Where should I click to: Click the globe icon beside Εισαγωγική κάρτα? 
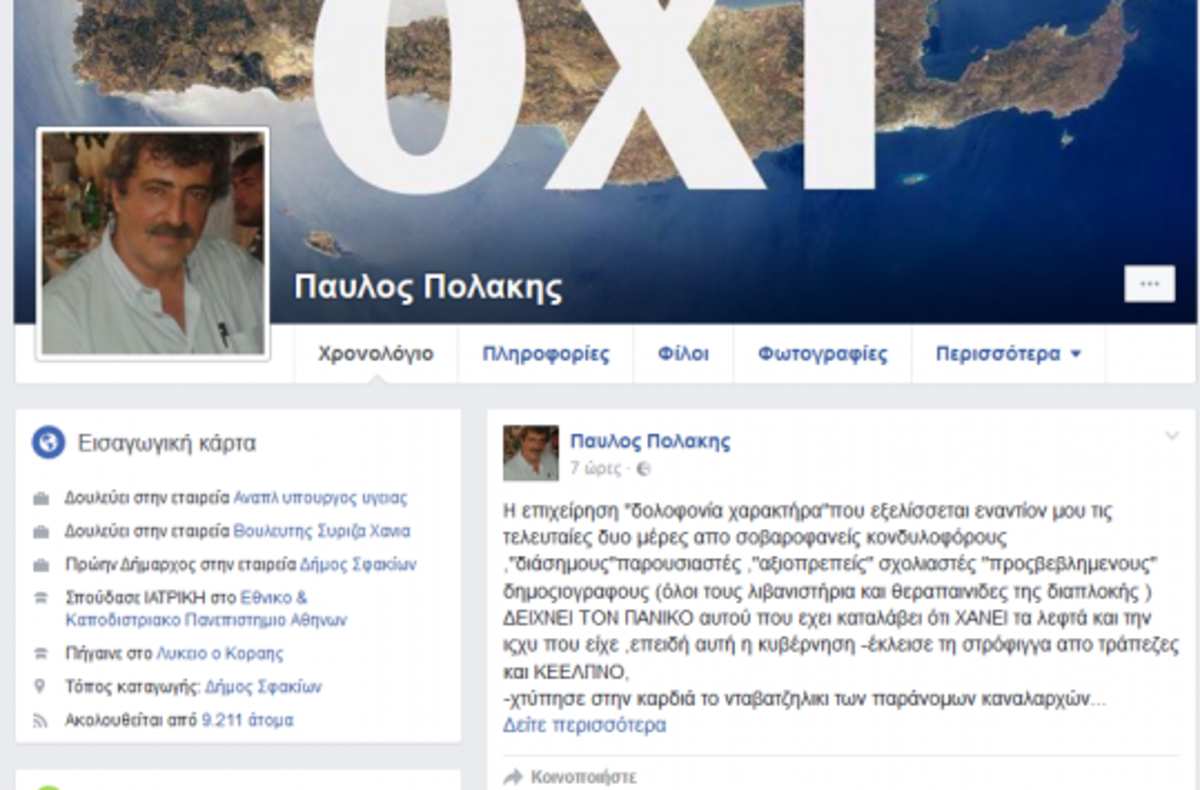[x=48, y=442]
